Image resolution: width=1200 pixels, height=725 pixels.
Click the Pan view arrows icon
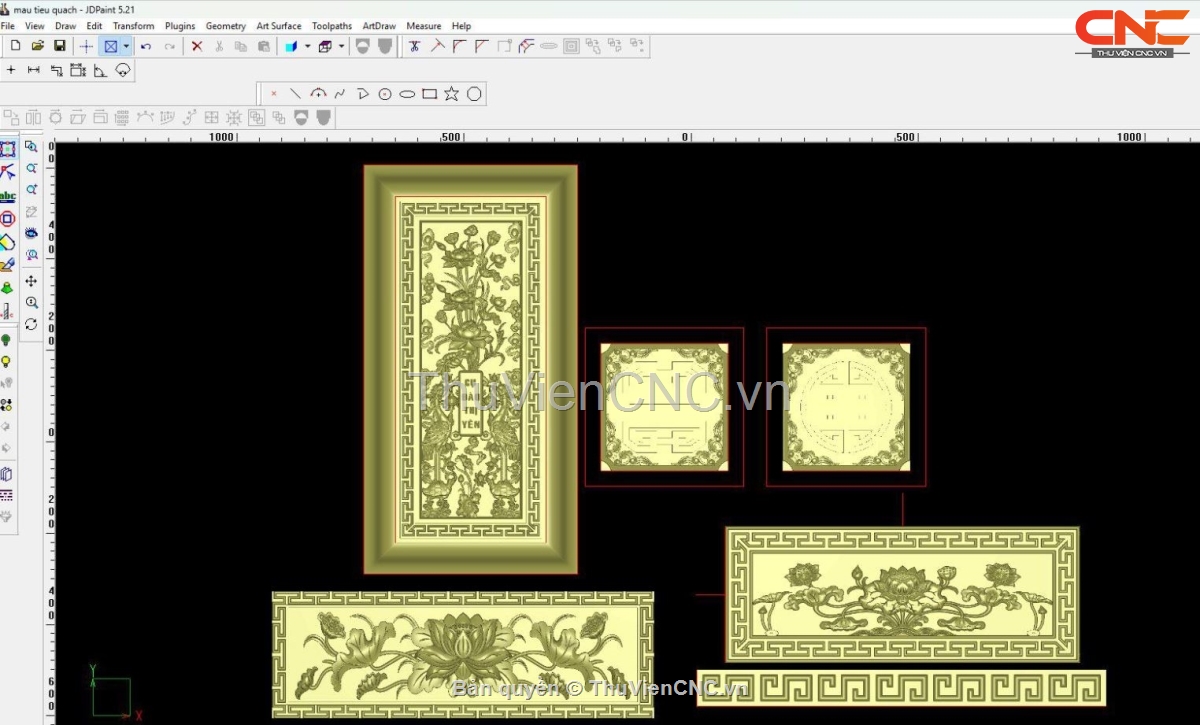pyautogui.click(x=32, y=281)
